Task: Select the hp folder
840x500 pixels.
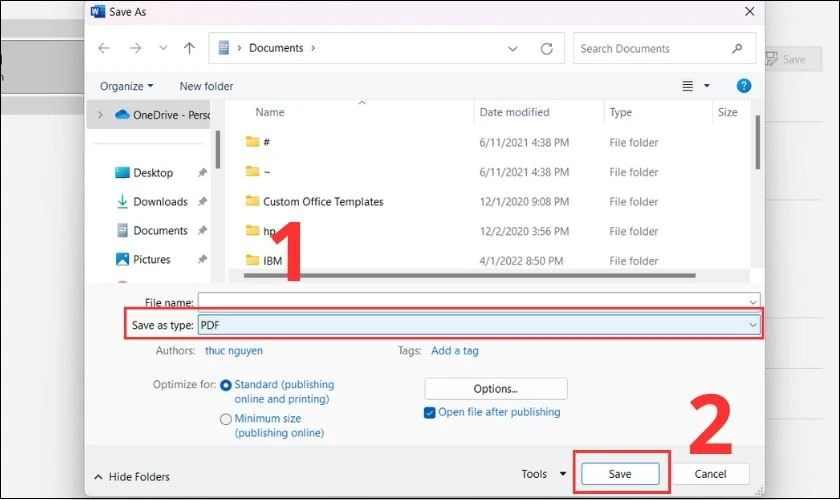Action: pyautogui.click(x=261, y=231)
